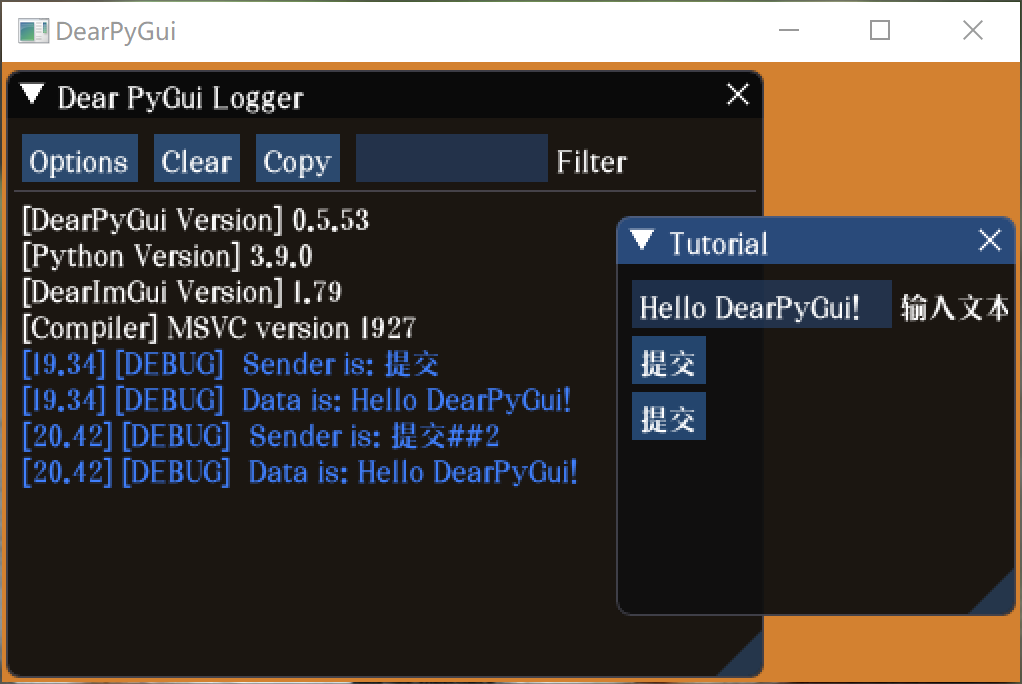Click the Filter input field

(x=450, y=158)
